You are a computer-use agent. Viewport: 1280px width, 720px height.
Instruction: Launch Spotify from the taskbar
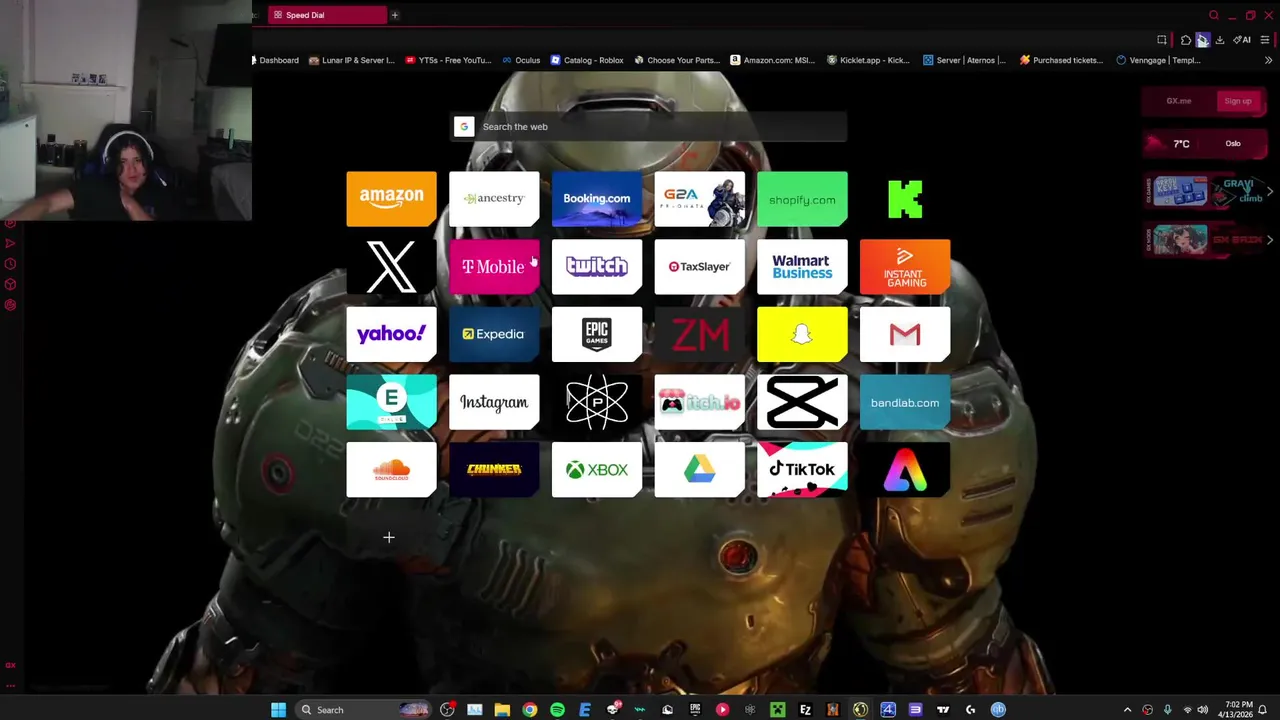coord(557,710)
